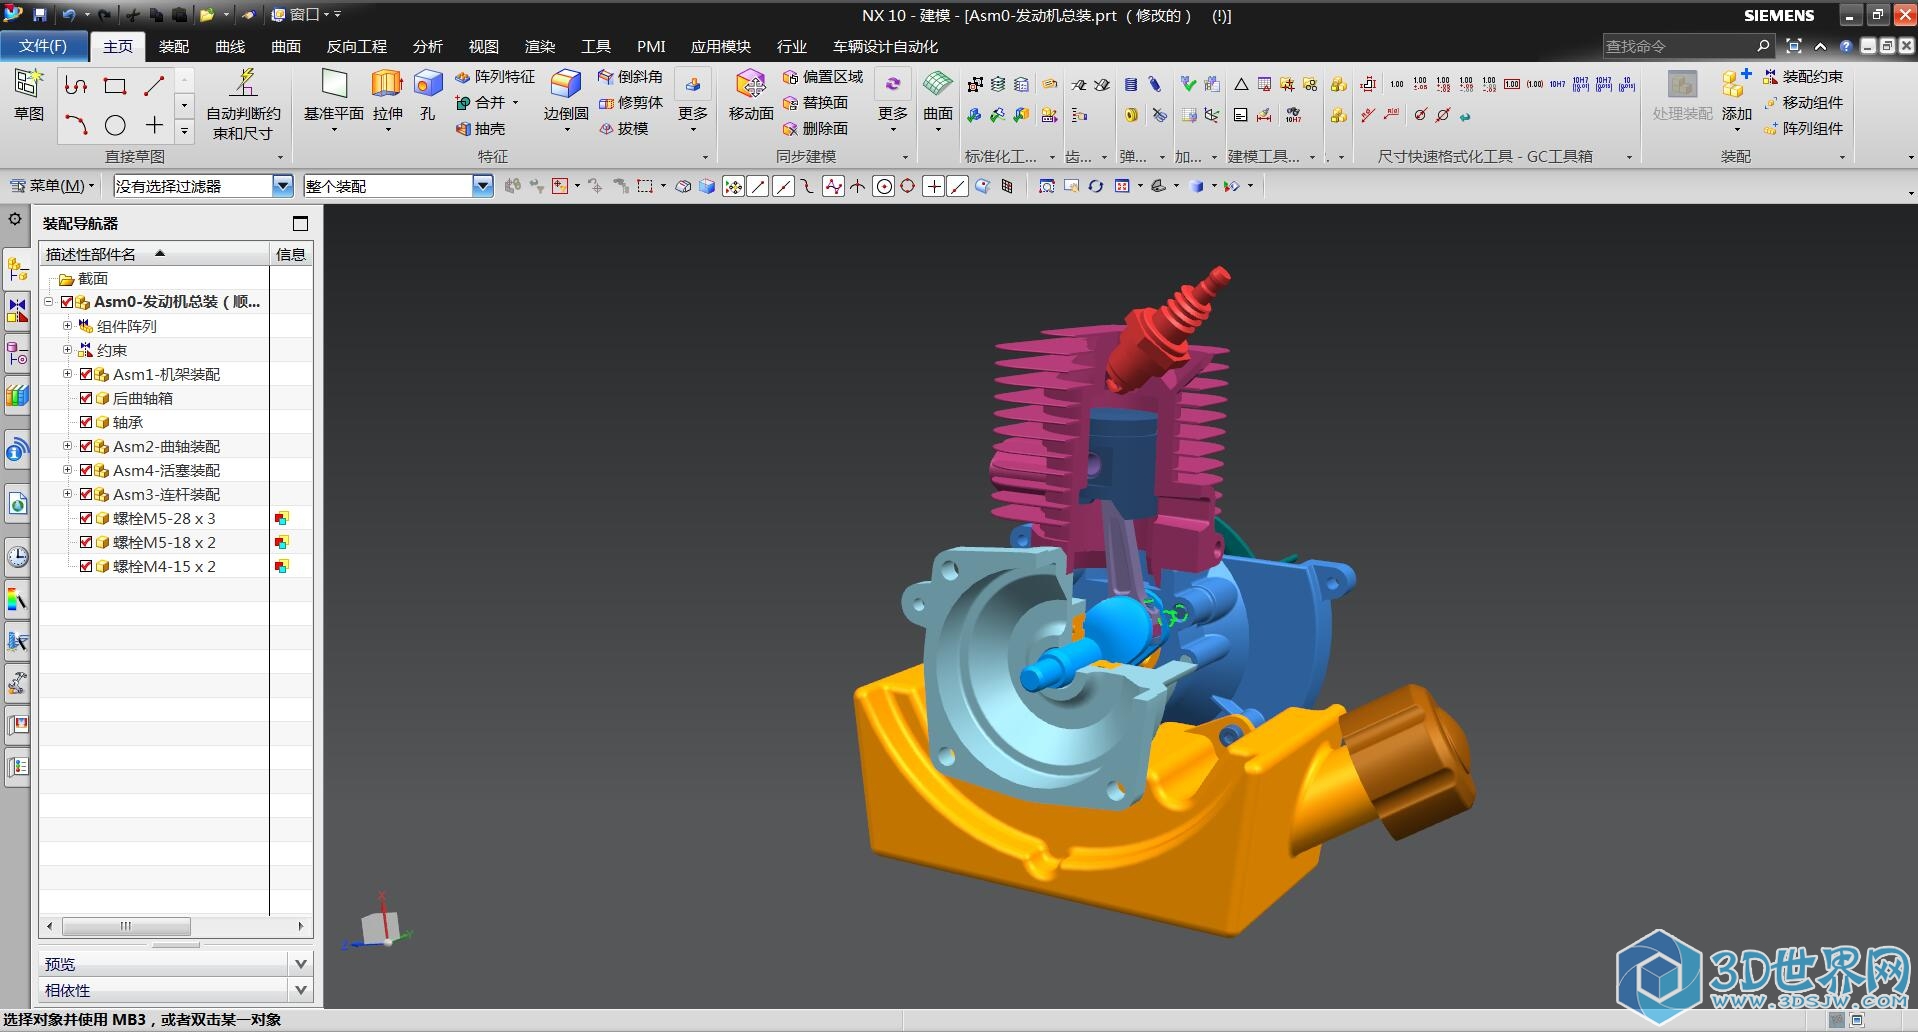Collapse the Asm0-发动机总装 root node

tap(48, 302)
